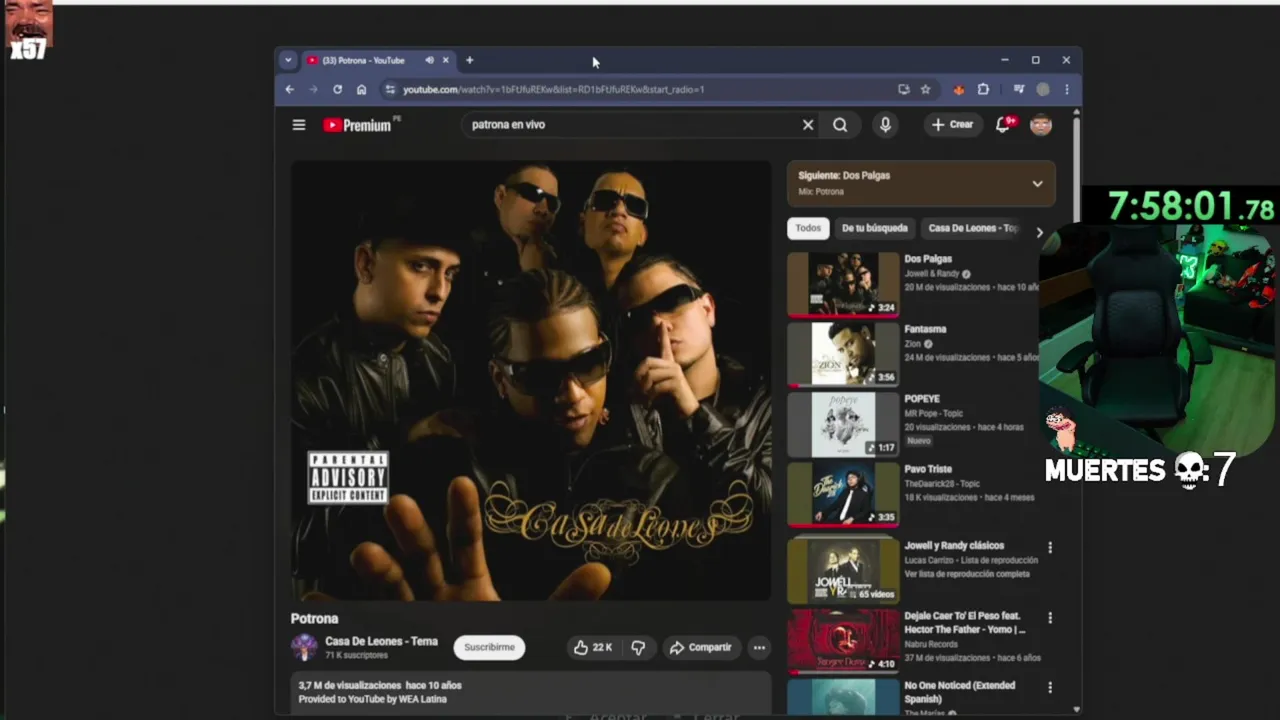Open the Pavo Triste thumbnail
This screenshot has height=720, width=1280.
(x=843, y=494)
